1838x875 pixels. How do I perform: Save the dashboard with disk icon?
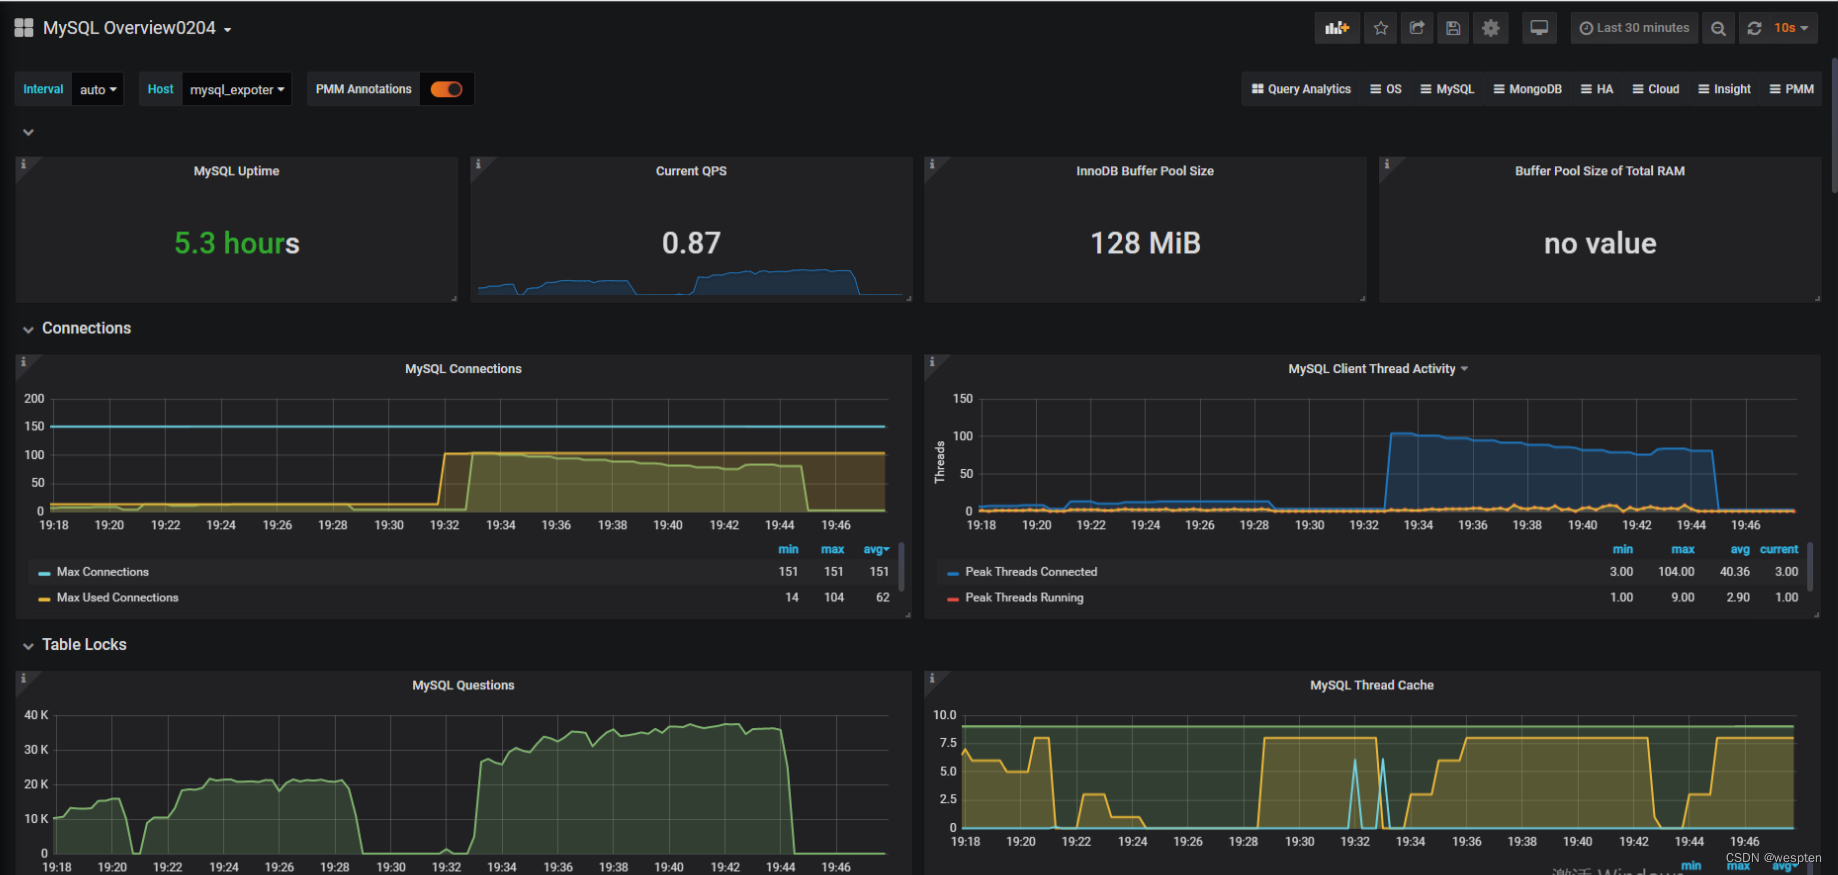(x=1453, y=28)
